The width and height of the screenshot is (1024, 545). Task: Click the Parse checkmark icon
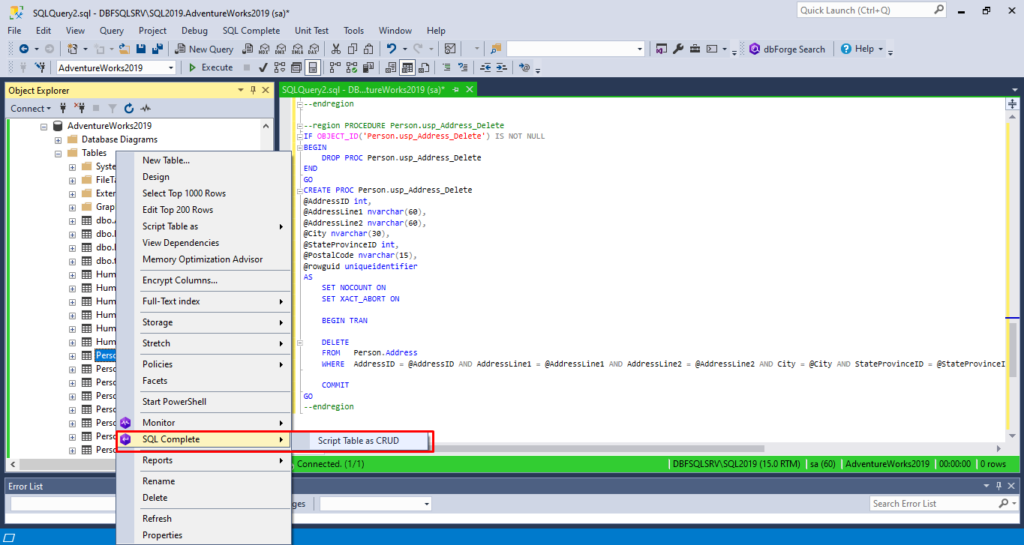pyautogui.click(x=263, y=67)
